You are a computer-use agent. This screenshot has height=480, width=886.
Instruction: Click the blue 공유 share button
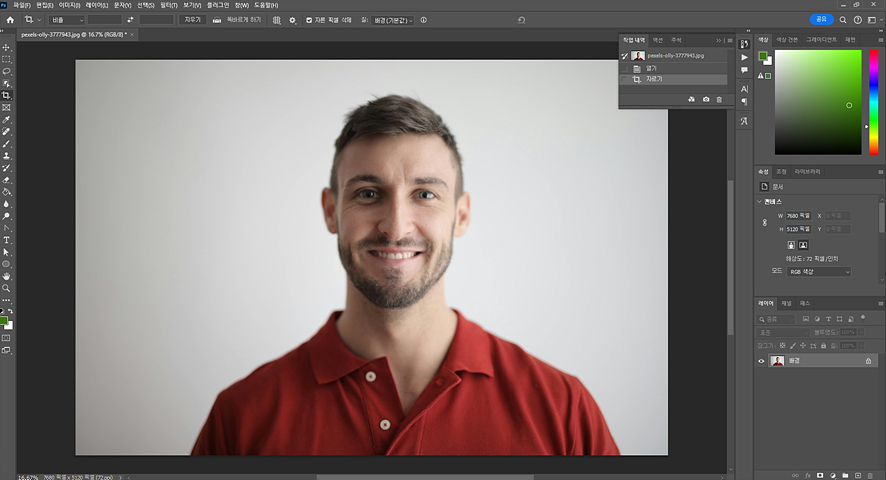point(822,19)
